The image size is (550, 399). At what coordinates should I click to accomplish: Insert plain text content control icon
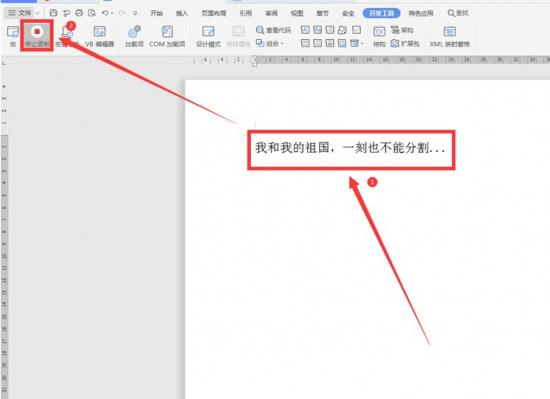[317, 30]
